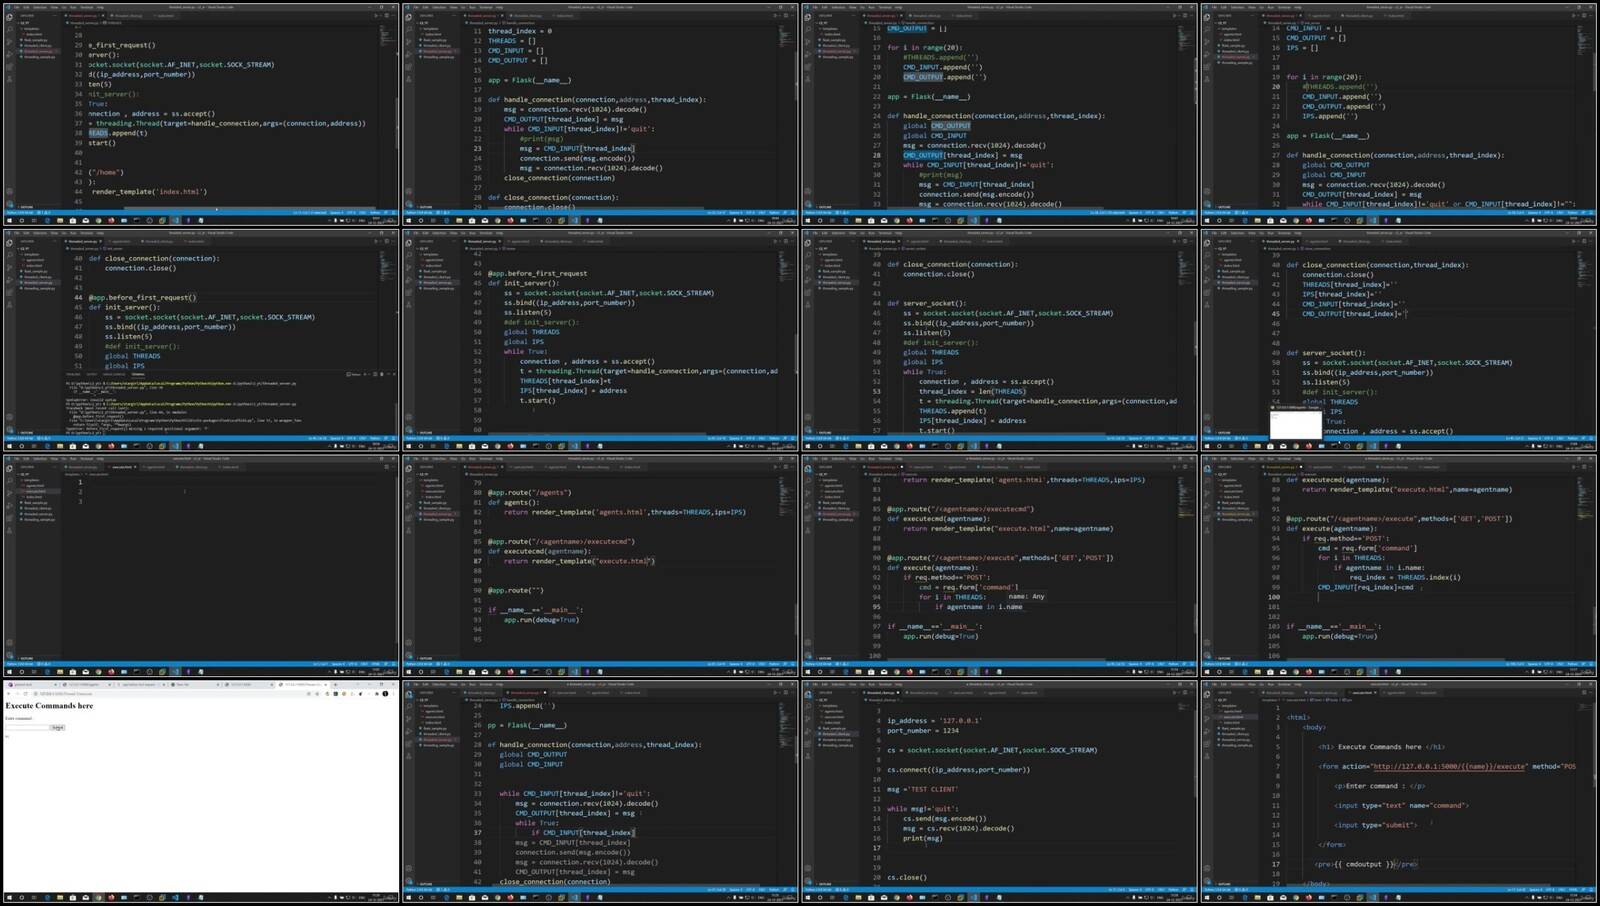Open the frame with commented #THREADS.append on line 18
1600x906 pixels.
coord(1000,114)
